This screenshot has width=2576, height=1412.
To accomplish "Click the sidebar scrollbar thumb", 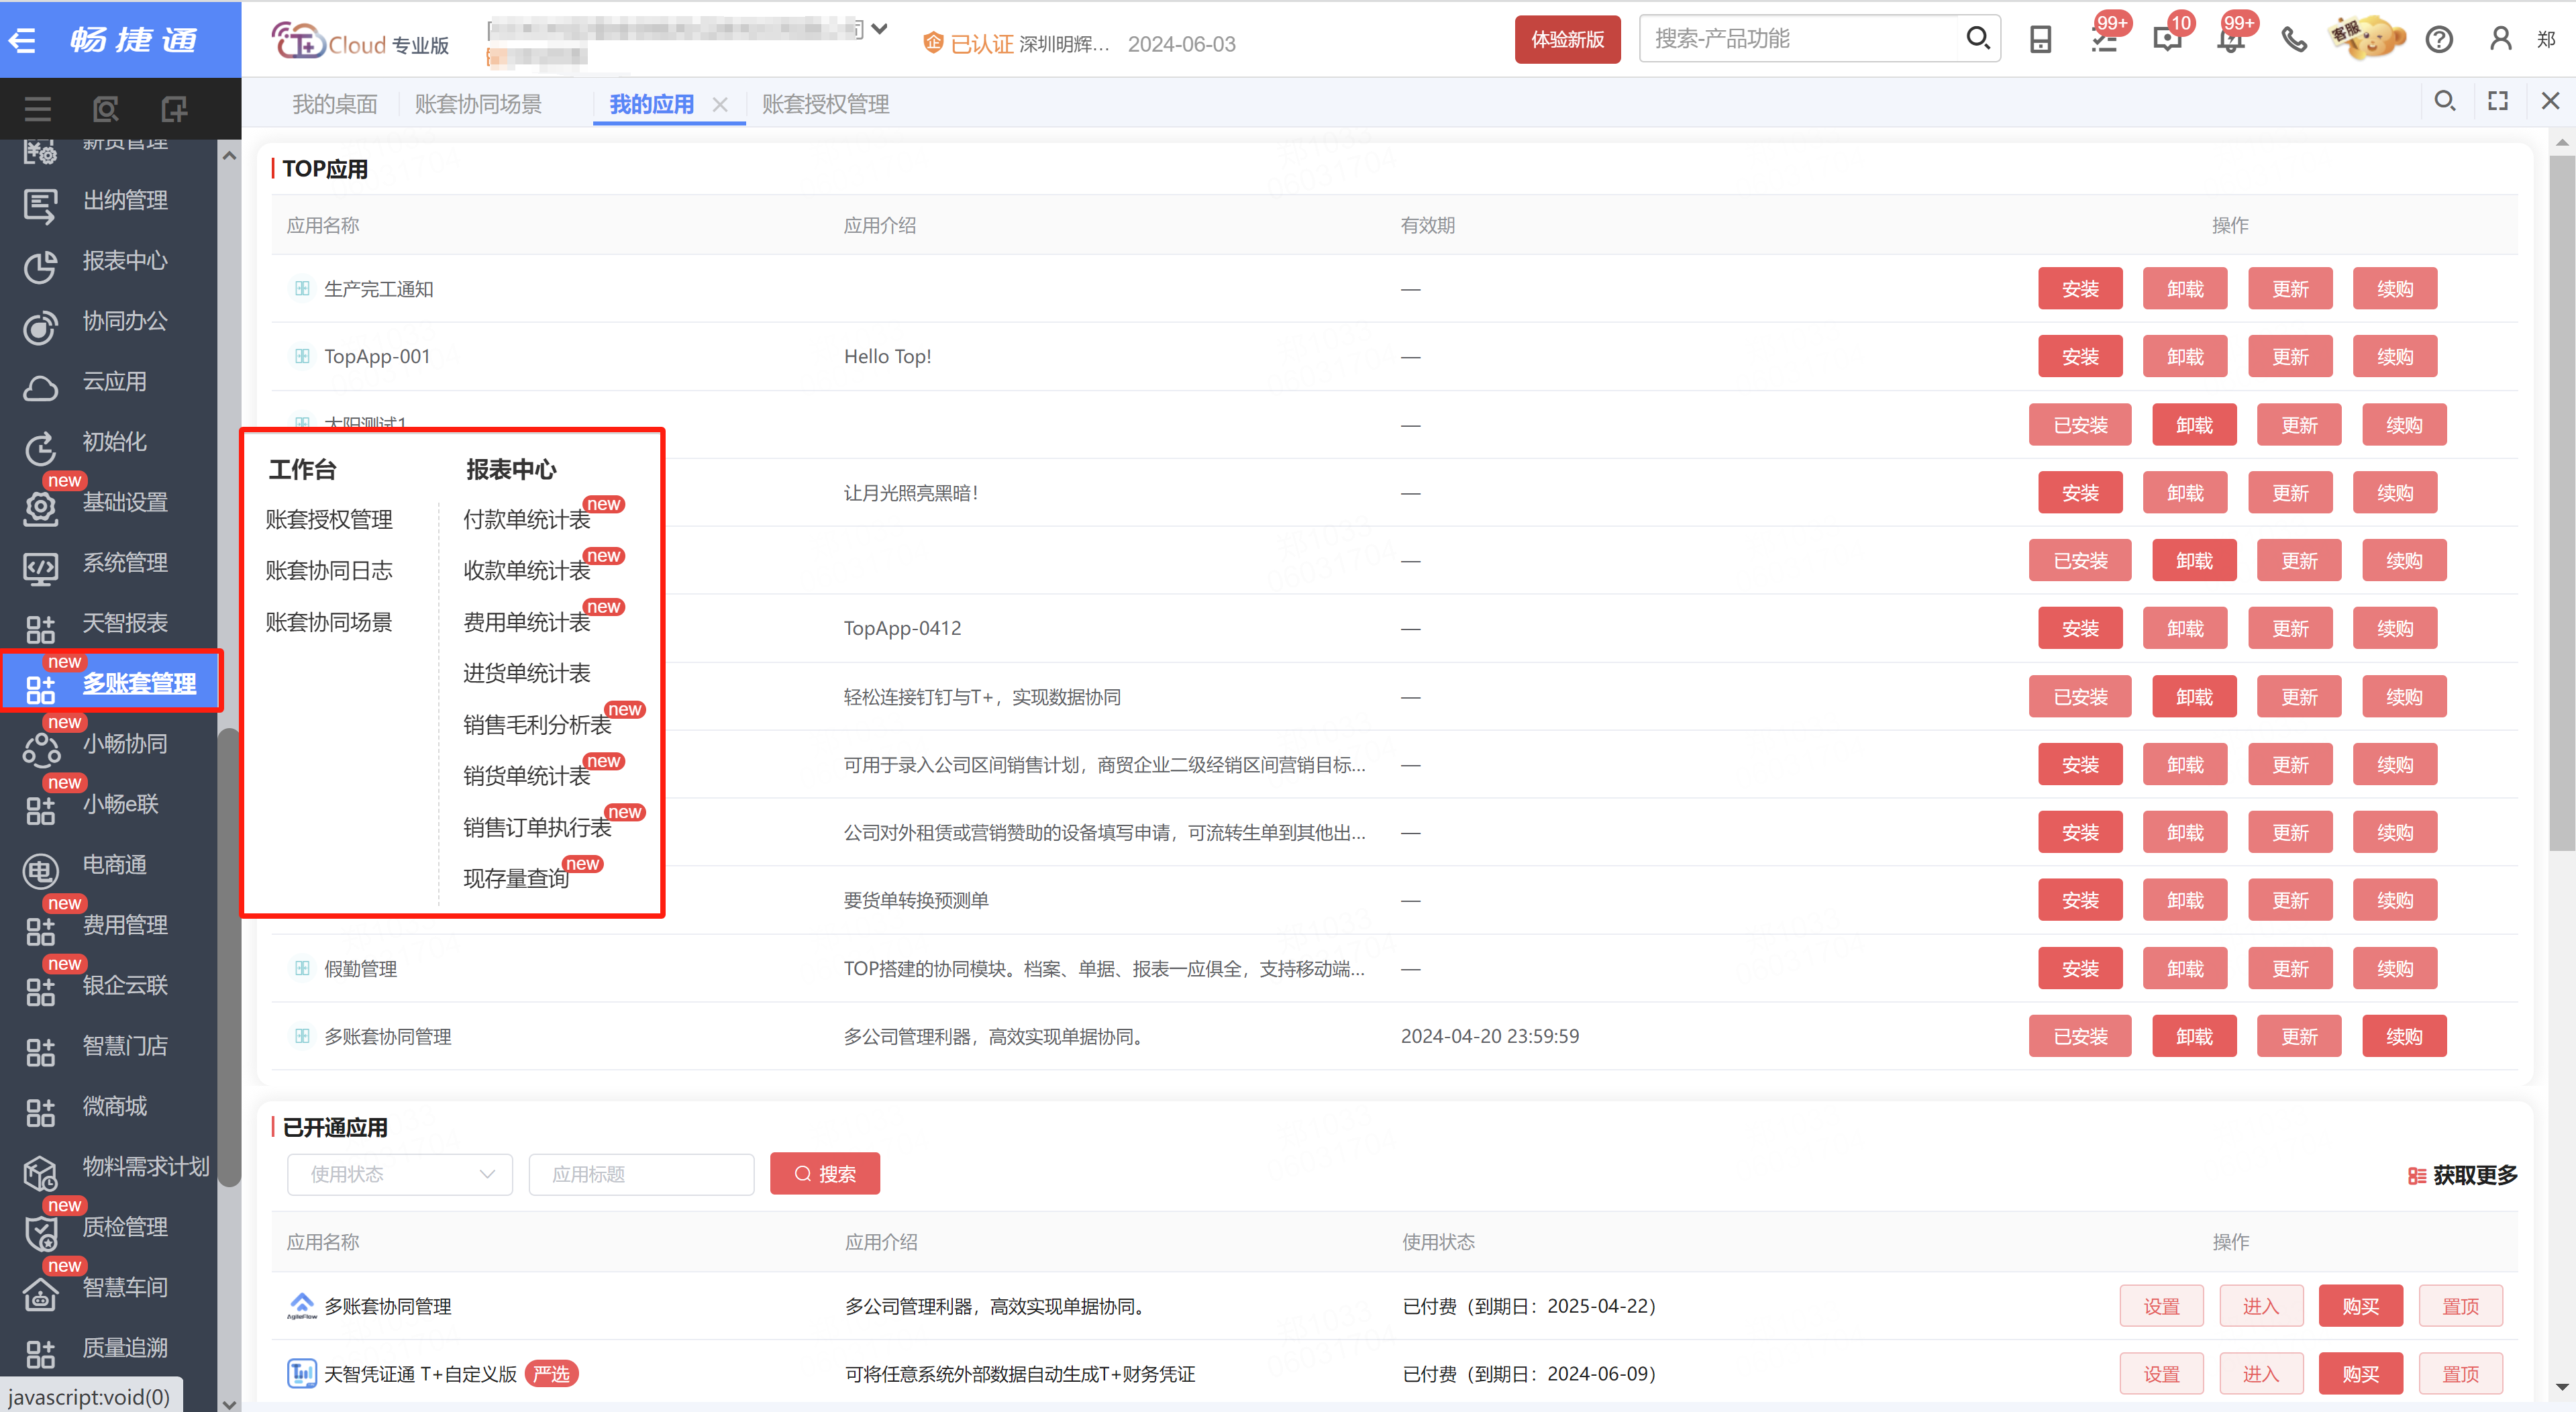I will tap(229, 957).
